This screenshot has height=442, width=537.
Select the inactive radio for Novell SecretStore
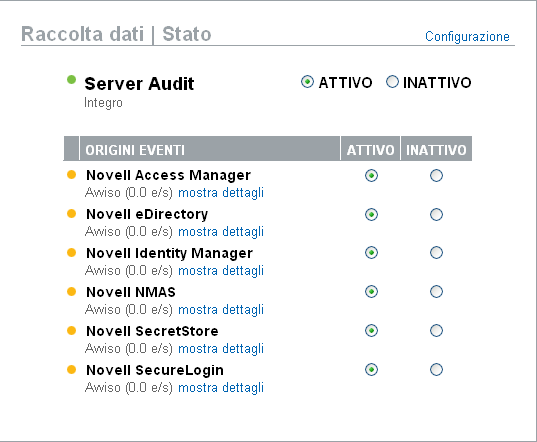pos(436,331)
